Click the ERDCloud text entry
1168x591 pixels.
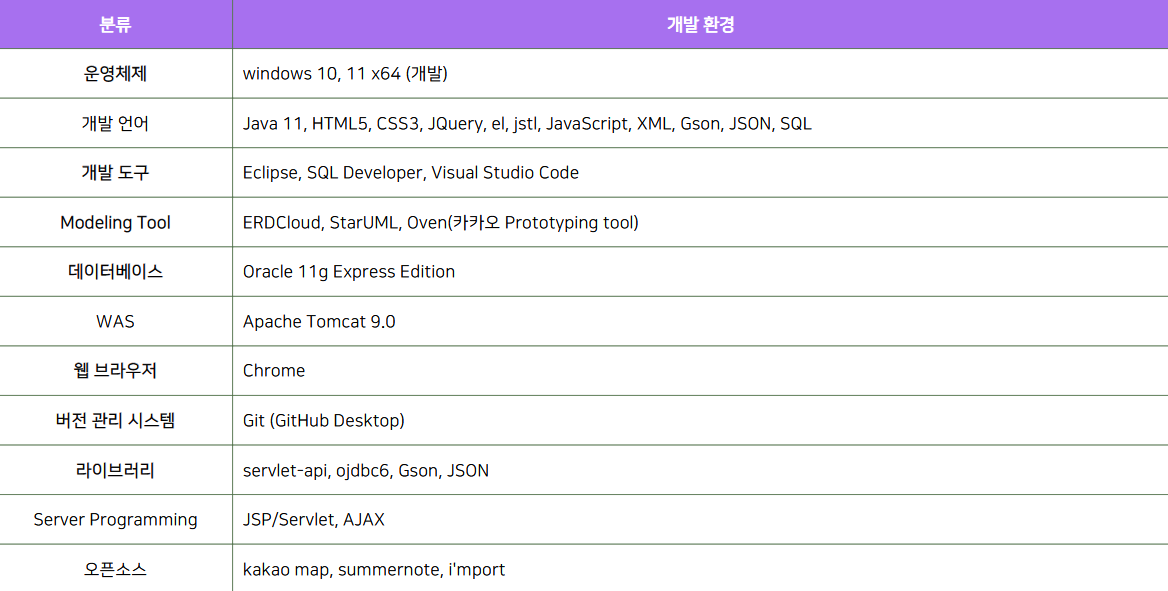point(283,222)
